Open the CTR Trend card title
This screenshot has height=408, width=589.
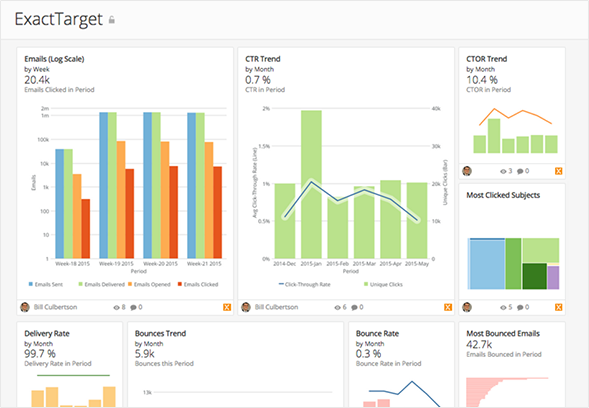(263, 59)
